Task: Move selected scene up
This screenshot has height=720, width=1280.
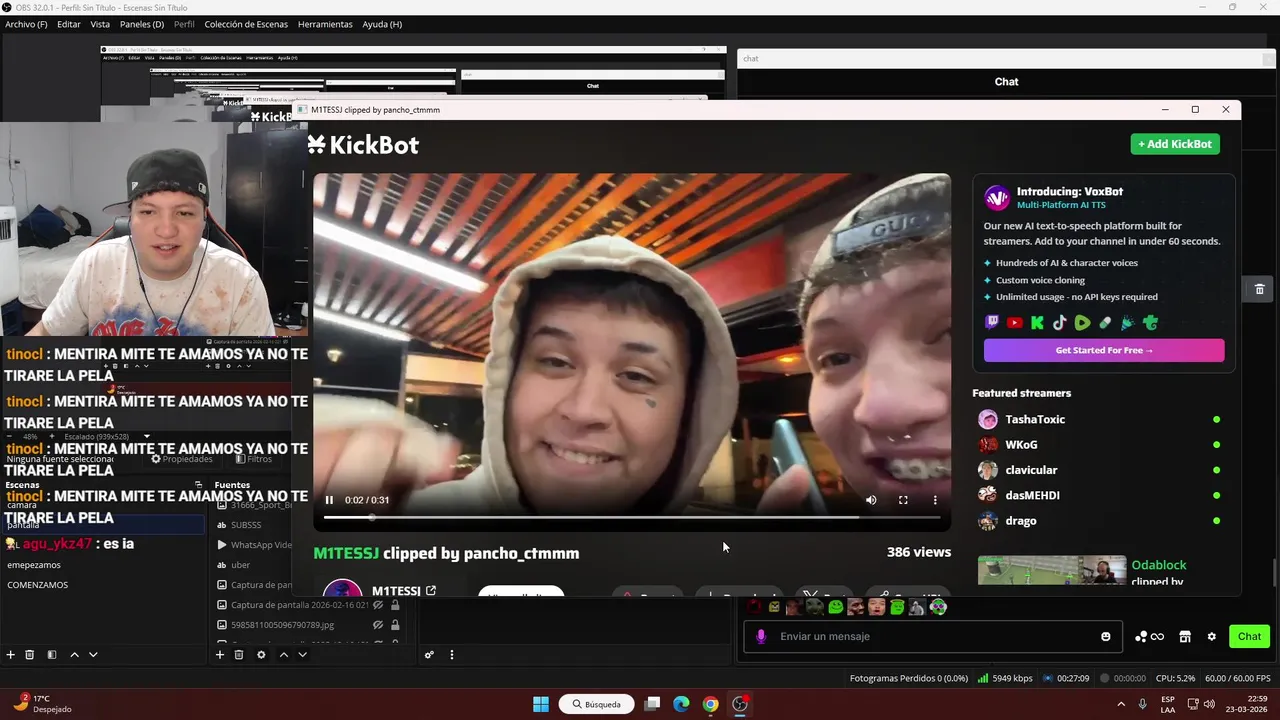Action: (74, 655)
